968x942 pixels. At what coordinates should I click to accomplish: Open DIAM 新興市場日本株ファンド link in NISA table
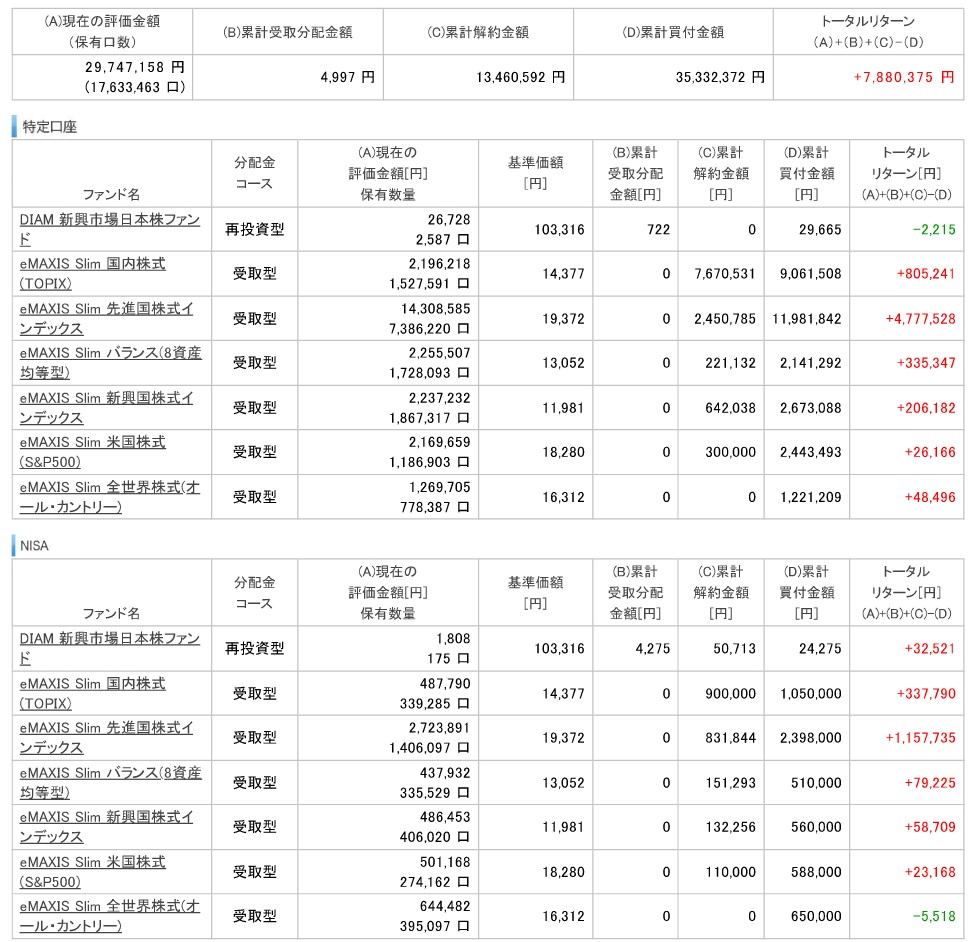tap(110, 648)
